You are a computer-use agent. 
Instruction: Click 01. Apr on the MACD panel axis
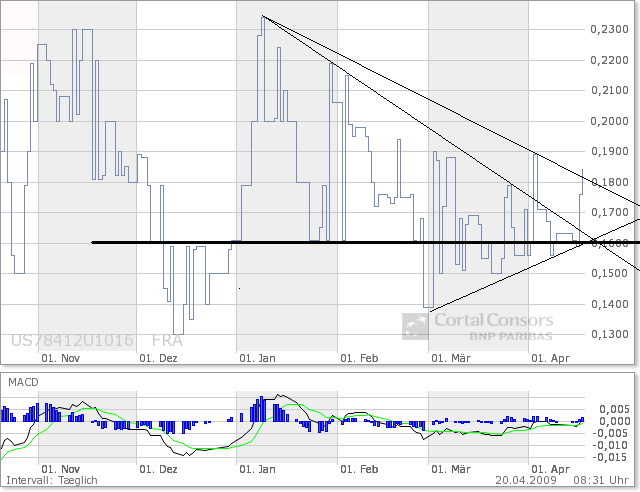pos(551,468)
